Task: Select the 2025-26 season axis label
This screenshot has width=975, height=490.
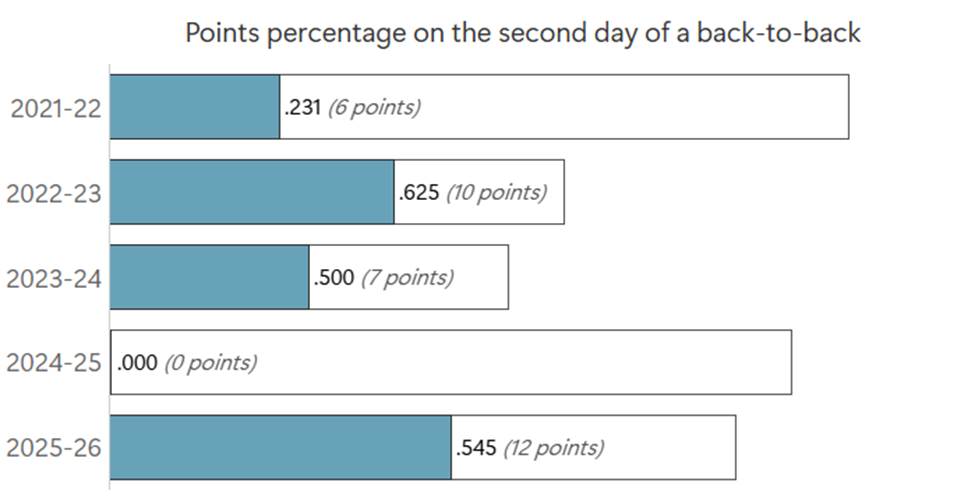Action: coord(55,448)
